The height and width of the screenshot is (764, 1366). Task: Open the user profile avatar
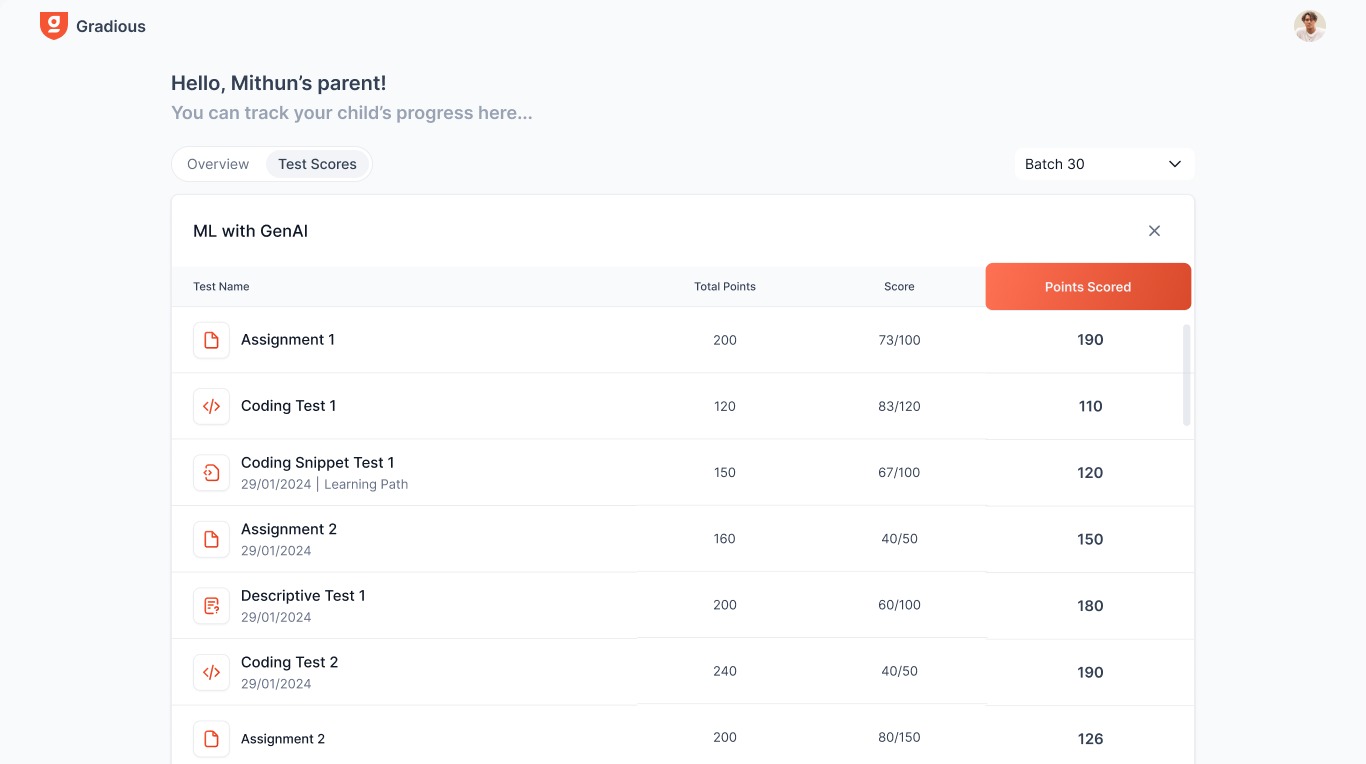(x=1309, y=26)
